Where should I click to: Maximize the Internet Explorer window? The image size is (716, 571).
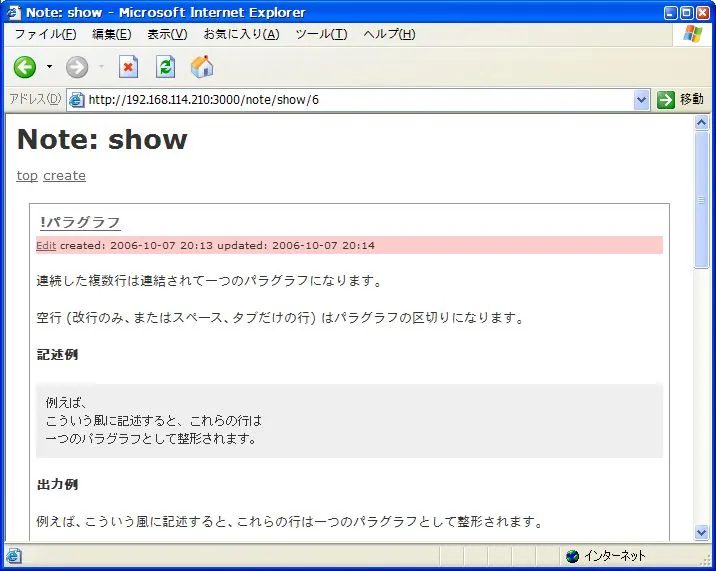click(687, 13)
